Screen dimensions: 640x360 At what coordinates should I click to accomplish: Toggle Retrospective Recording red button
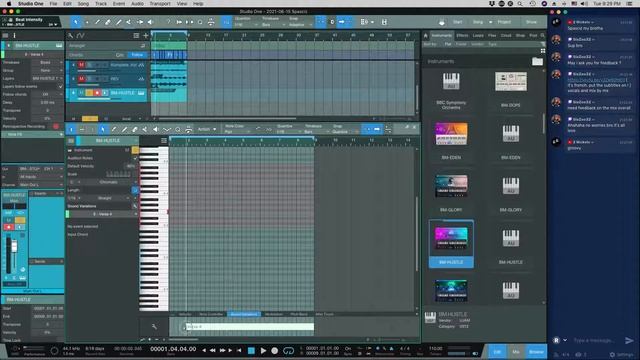(x=56, y=127)
